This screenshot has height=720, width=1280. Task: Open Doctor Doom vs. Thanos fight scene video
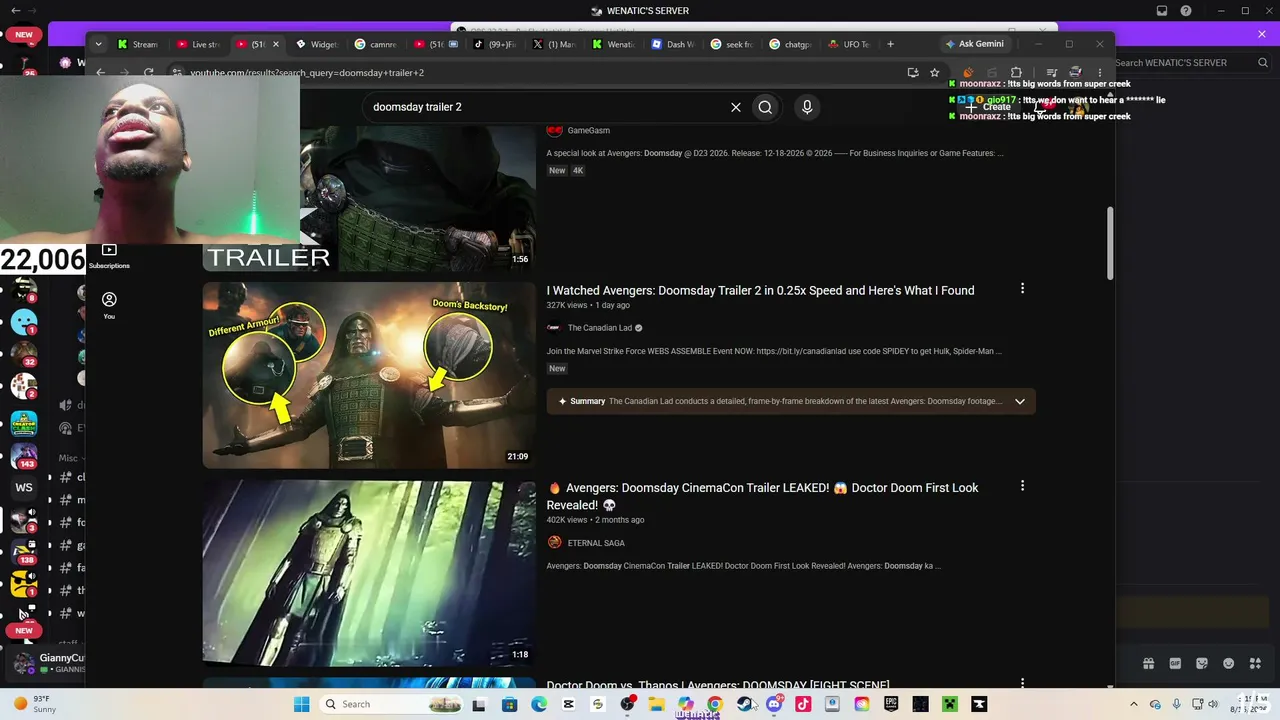pyautogui.click(x=718, y=685)
